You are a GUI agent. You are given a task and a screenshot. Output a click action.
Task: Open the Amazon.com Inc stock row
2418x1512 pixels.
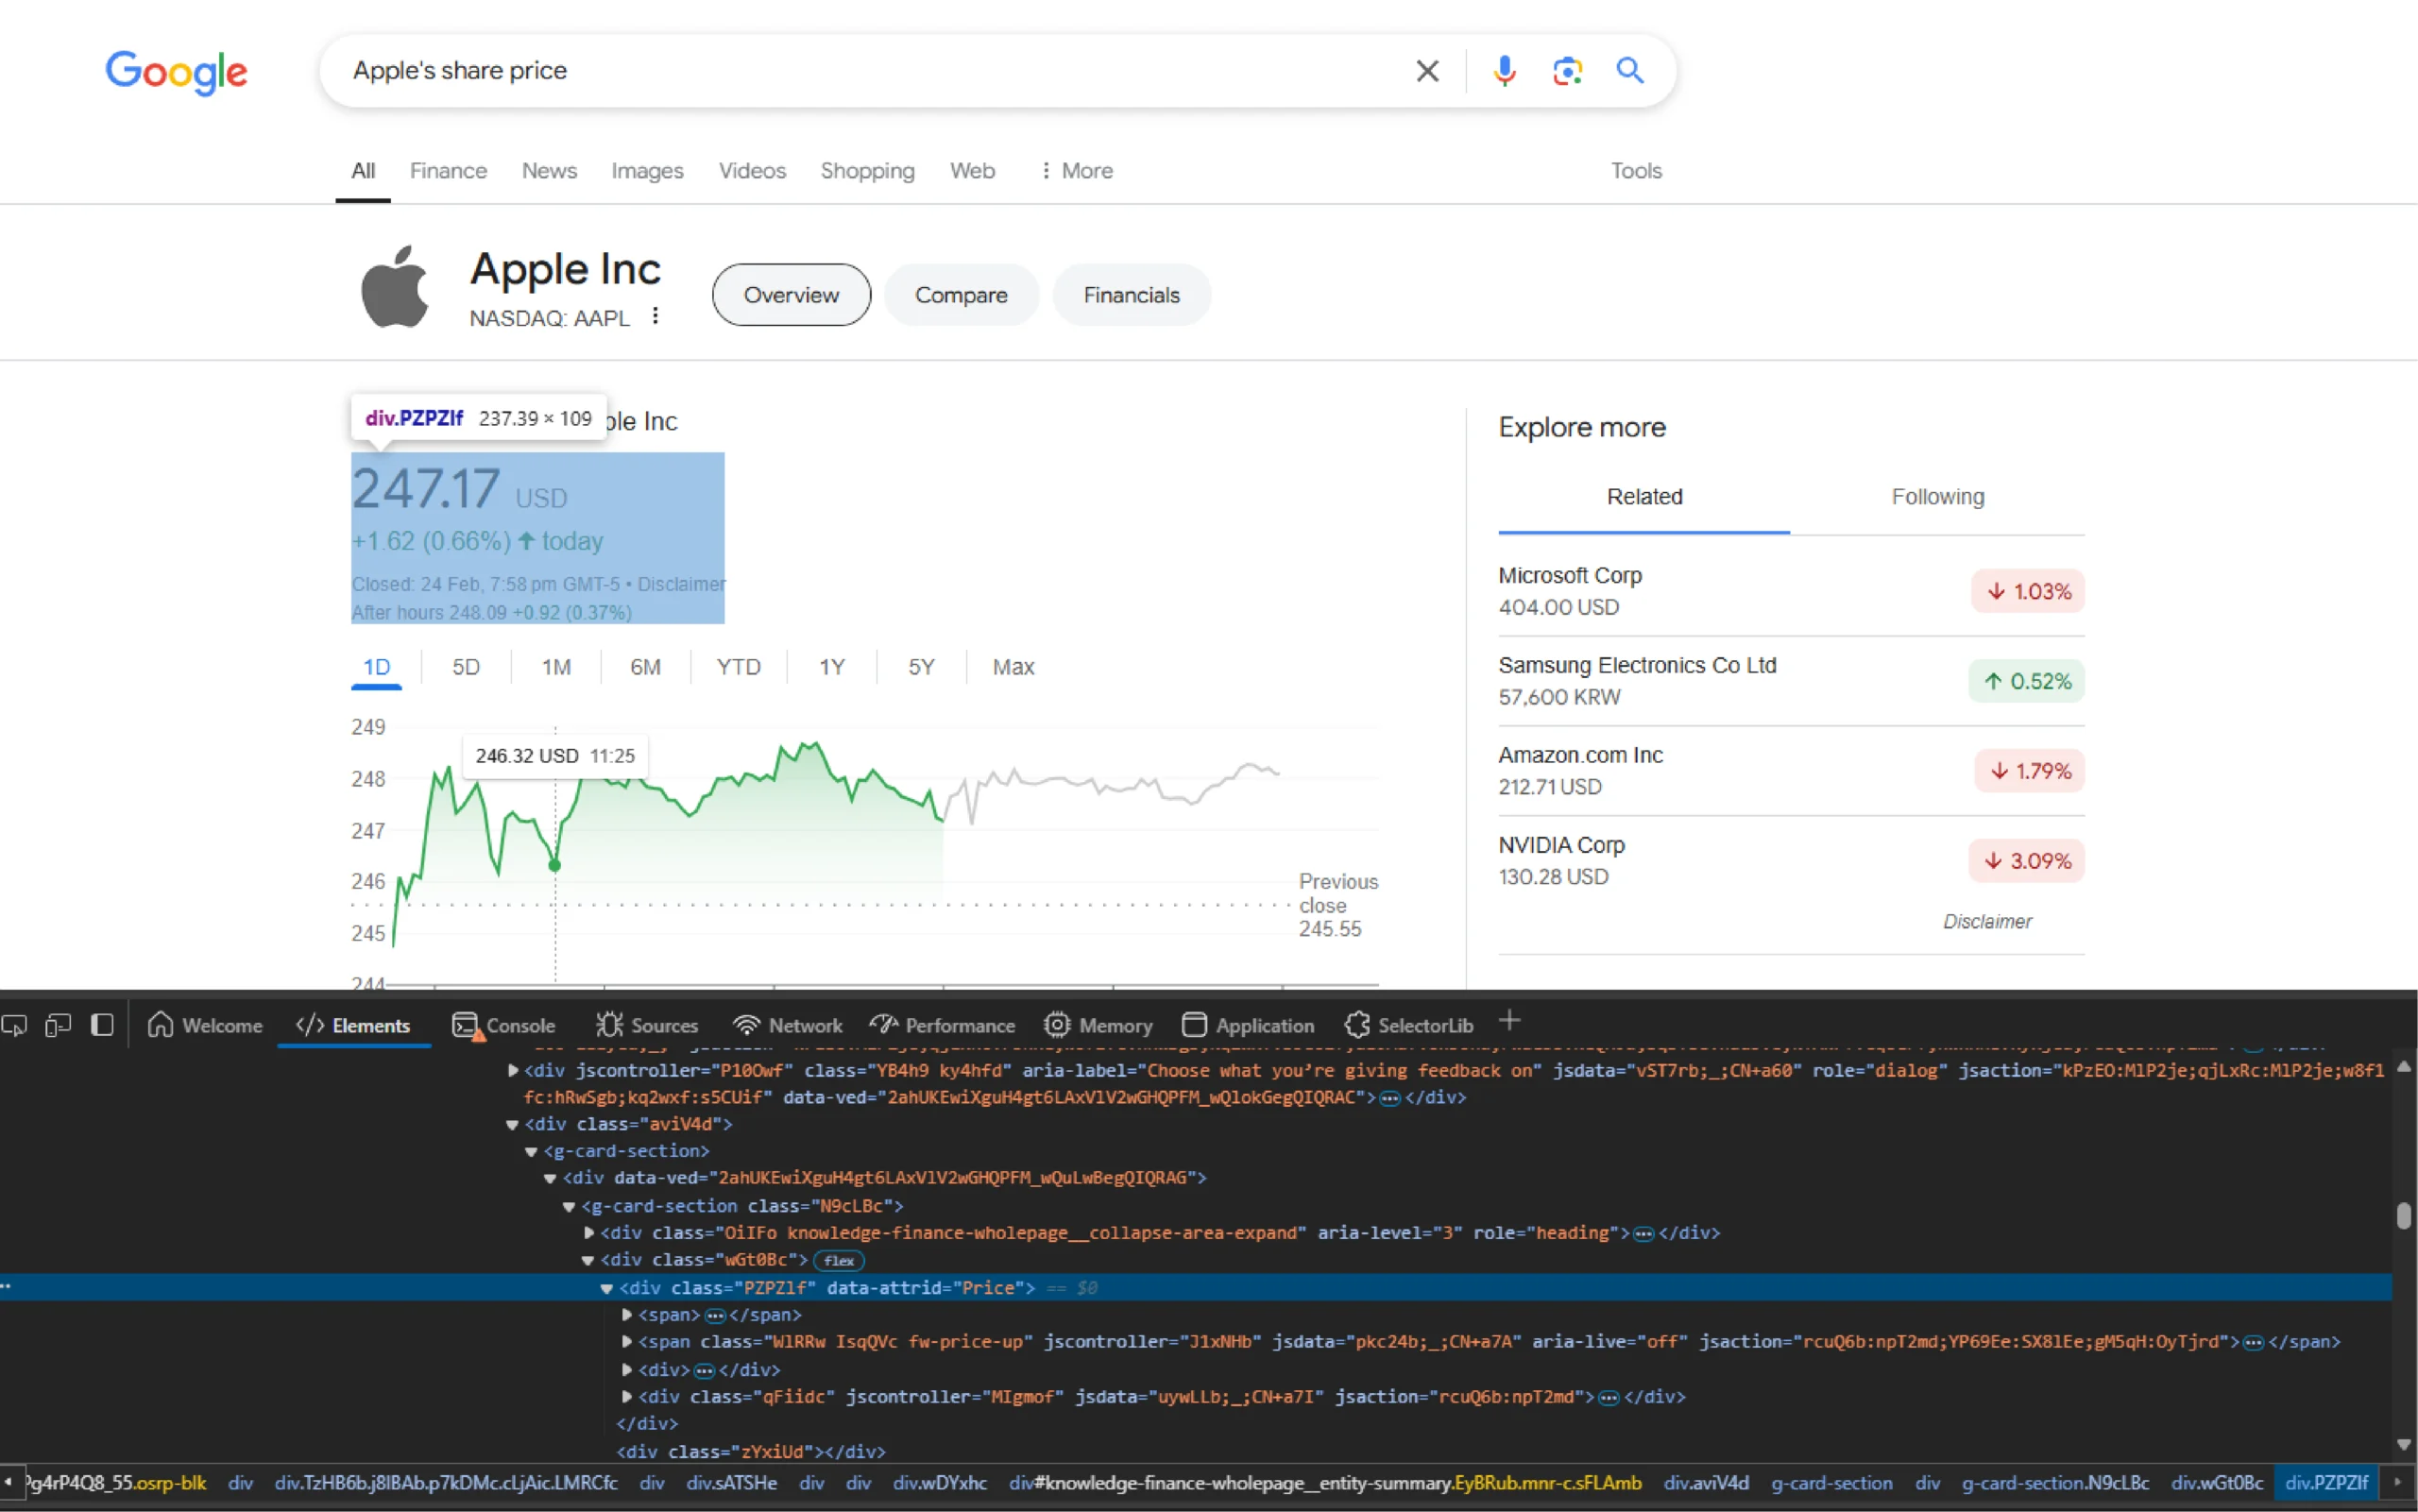[x=1791, y=771]
